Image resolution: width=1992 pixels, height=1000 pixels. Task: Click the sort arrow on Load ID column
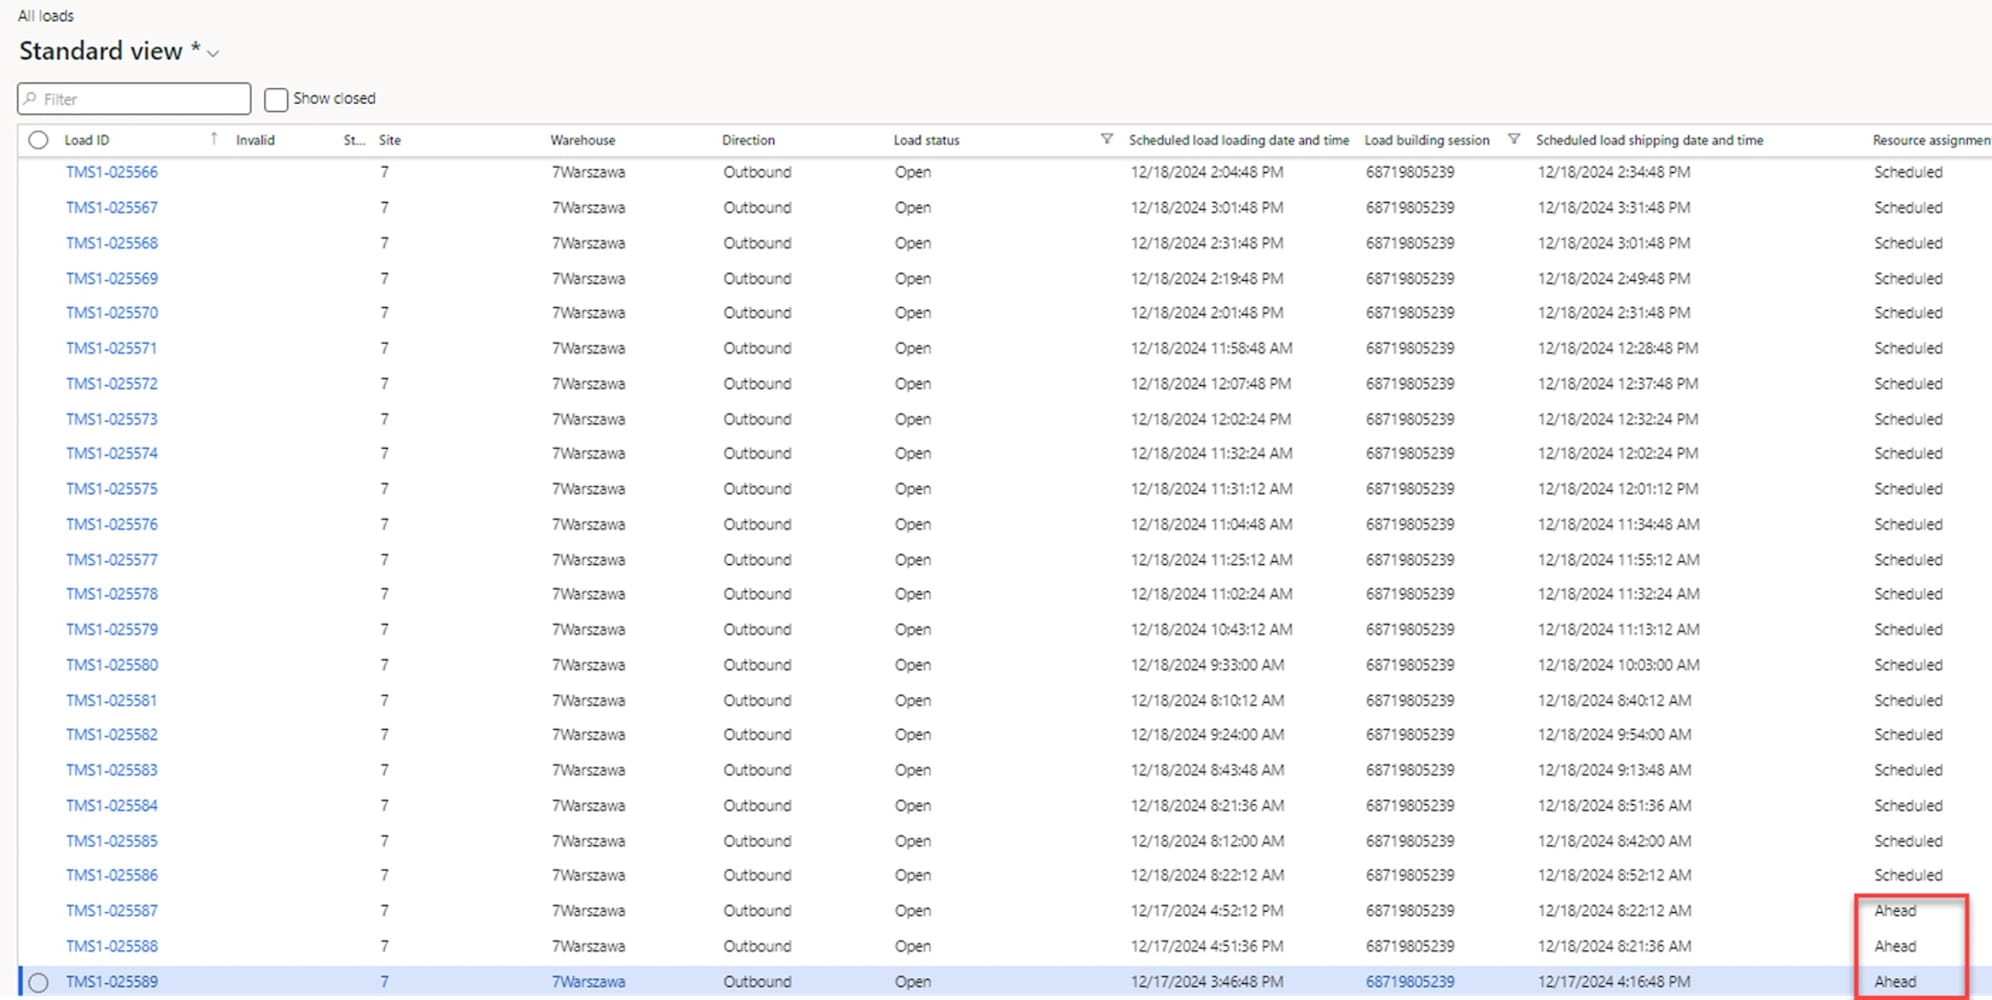point(213,139)
